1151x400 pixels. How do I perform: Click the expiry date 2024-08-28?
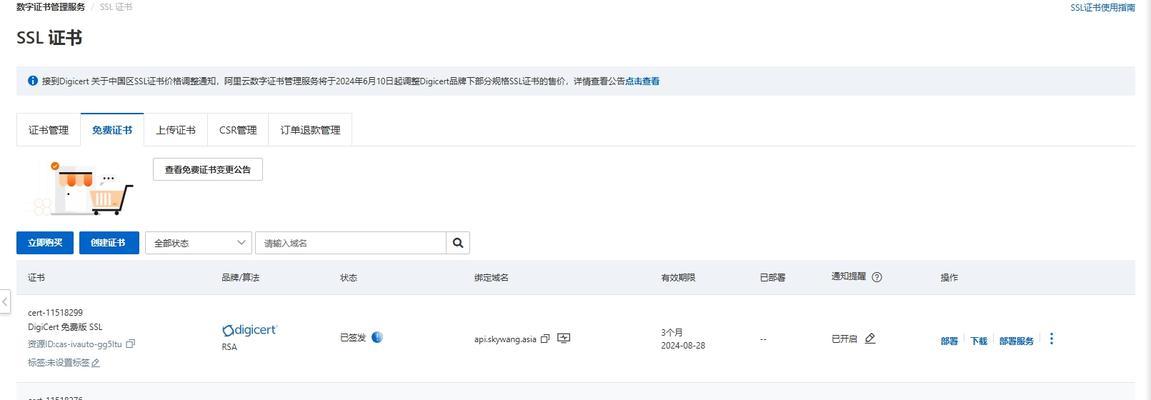click(683, 346)
